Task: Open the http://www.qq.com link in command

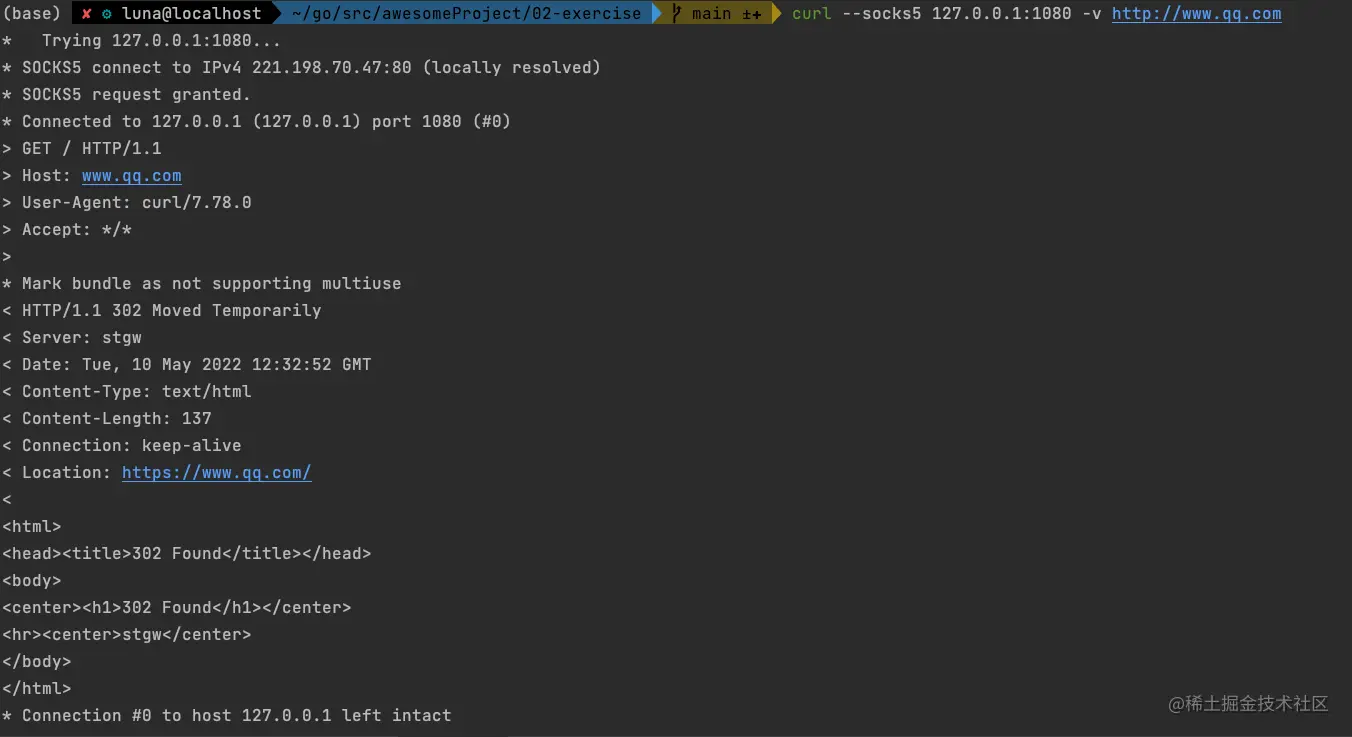Action: pyautogui.click(x=1196, y=14)
